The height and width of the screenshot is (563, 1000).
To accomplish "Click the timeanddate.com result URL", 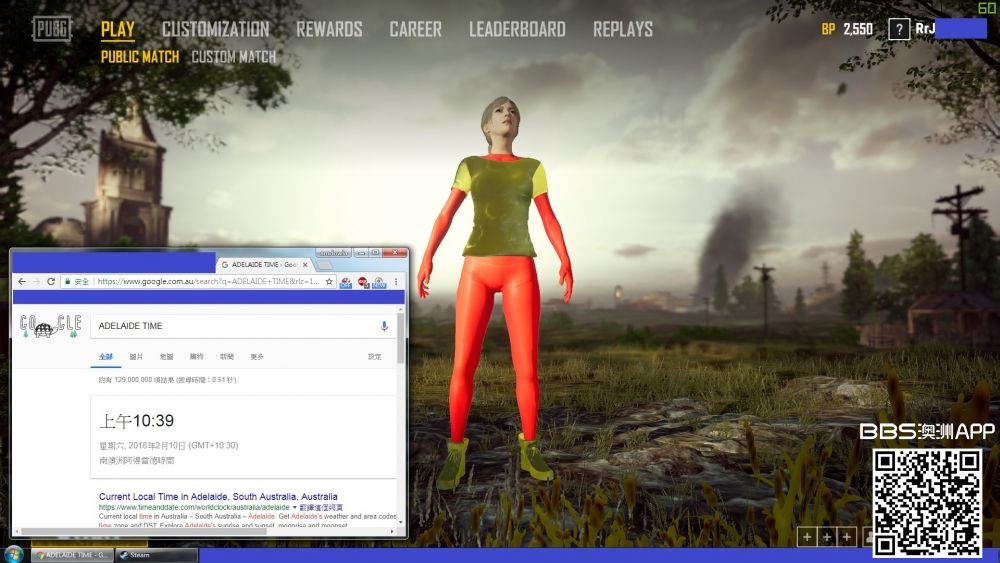I will (x=194, y=507).
